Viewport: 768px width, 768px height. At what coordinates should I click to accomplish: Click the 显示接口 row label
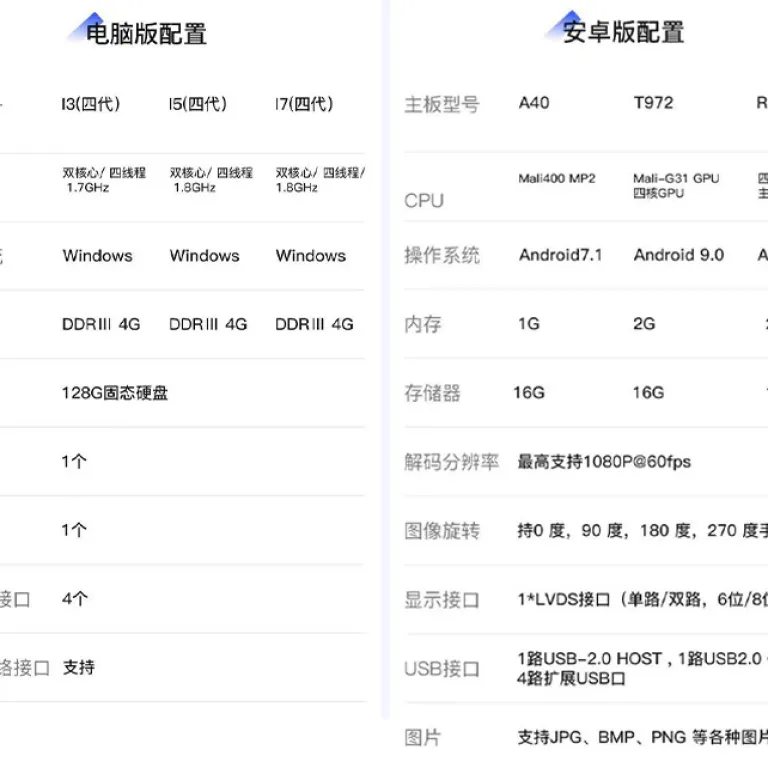point(442,600)
